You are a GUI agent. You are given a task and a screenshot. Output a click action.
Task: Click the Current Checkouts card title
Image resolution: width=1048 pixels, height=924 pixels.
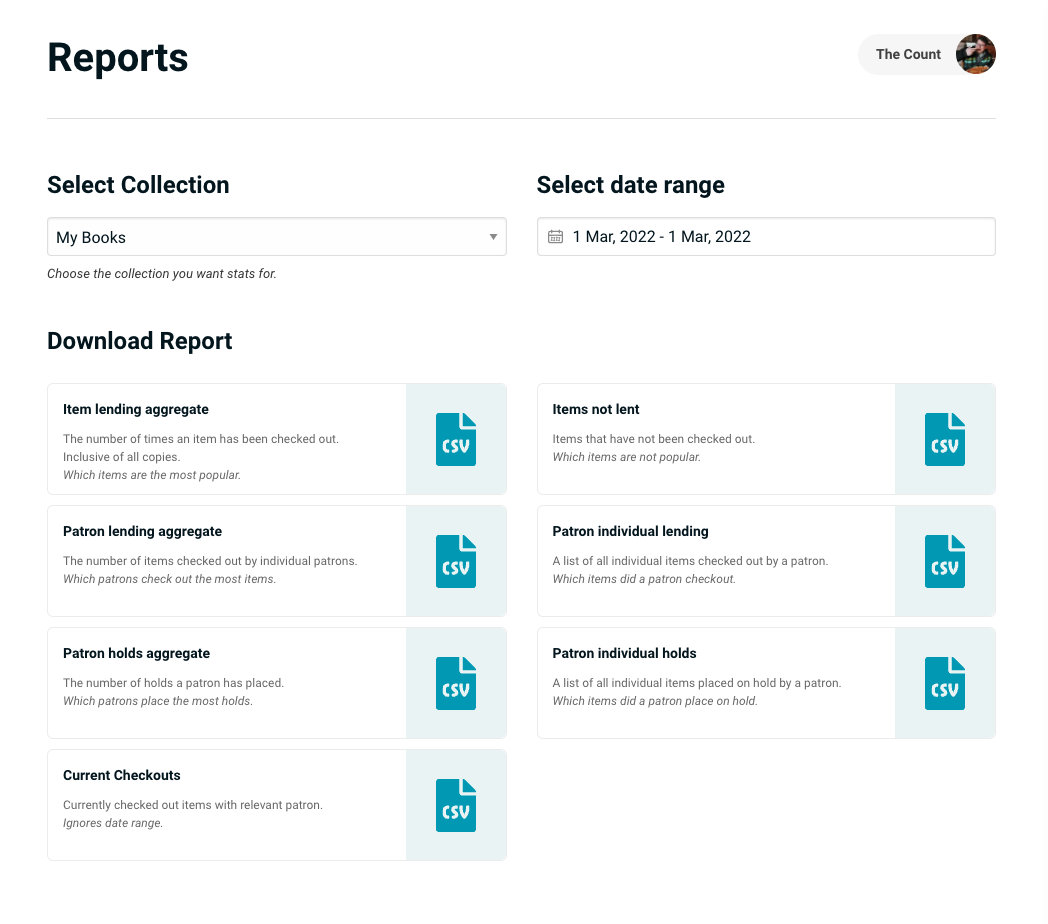click(x=122, y=775)
